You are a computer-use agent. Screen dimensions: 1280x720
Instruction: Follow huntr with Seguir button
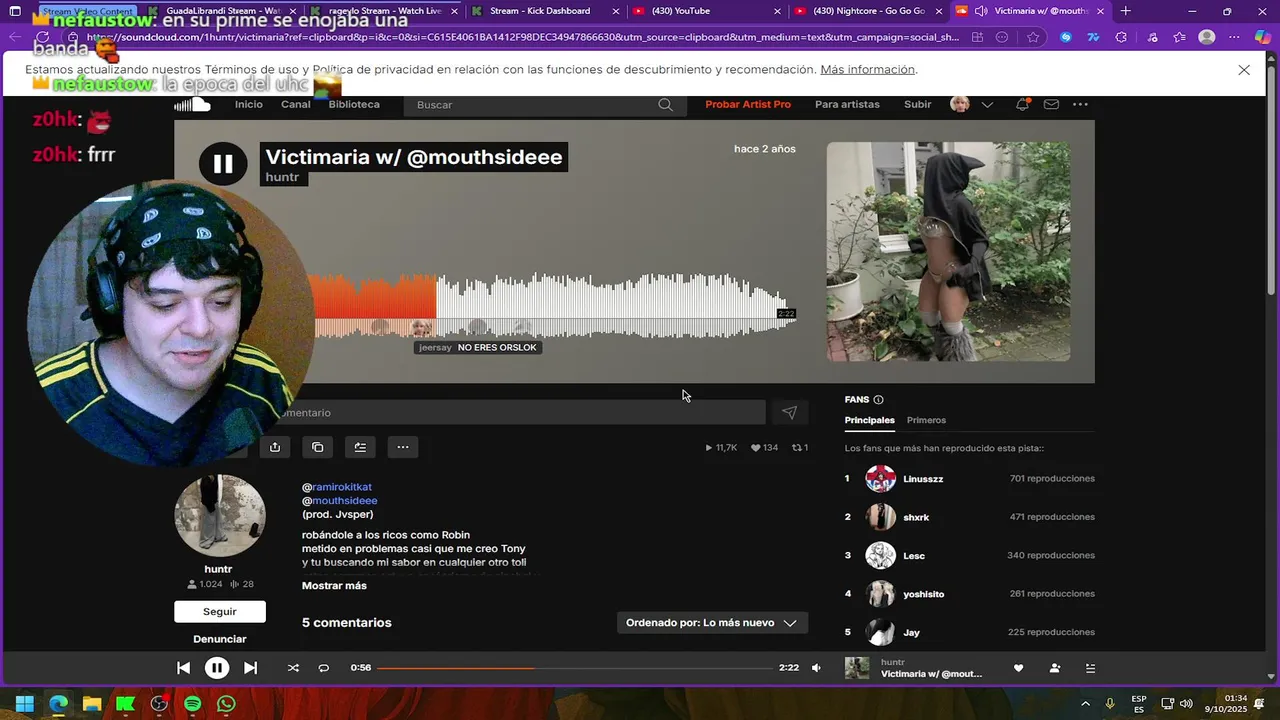pyautogui.click(x=220, y=612)
